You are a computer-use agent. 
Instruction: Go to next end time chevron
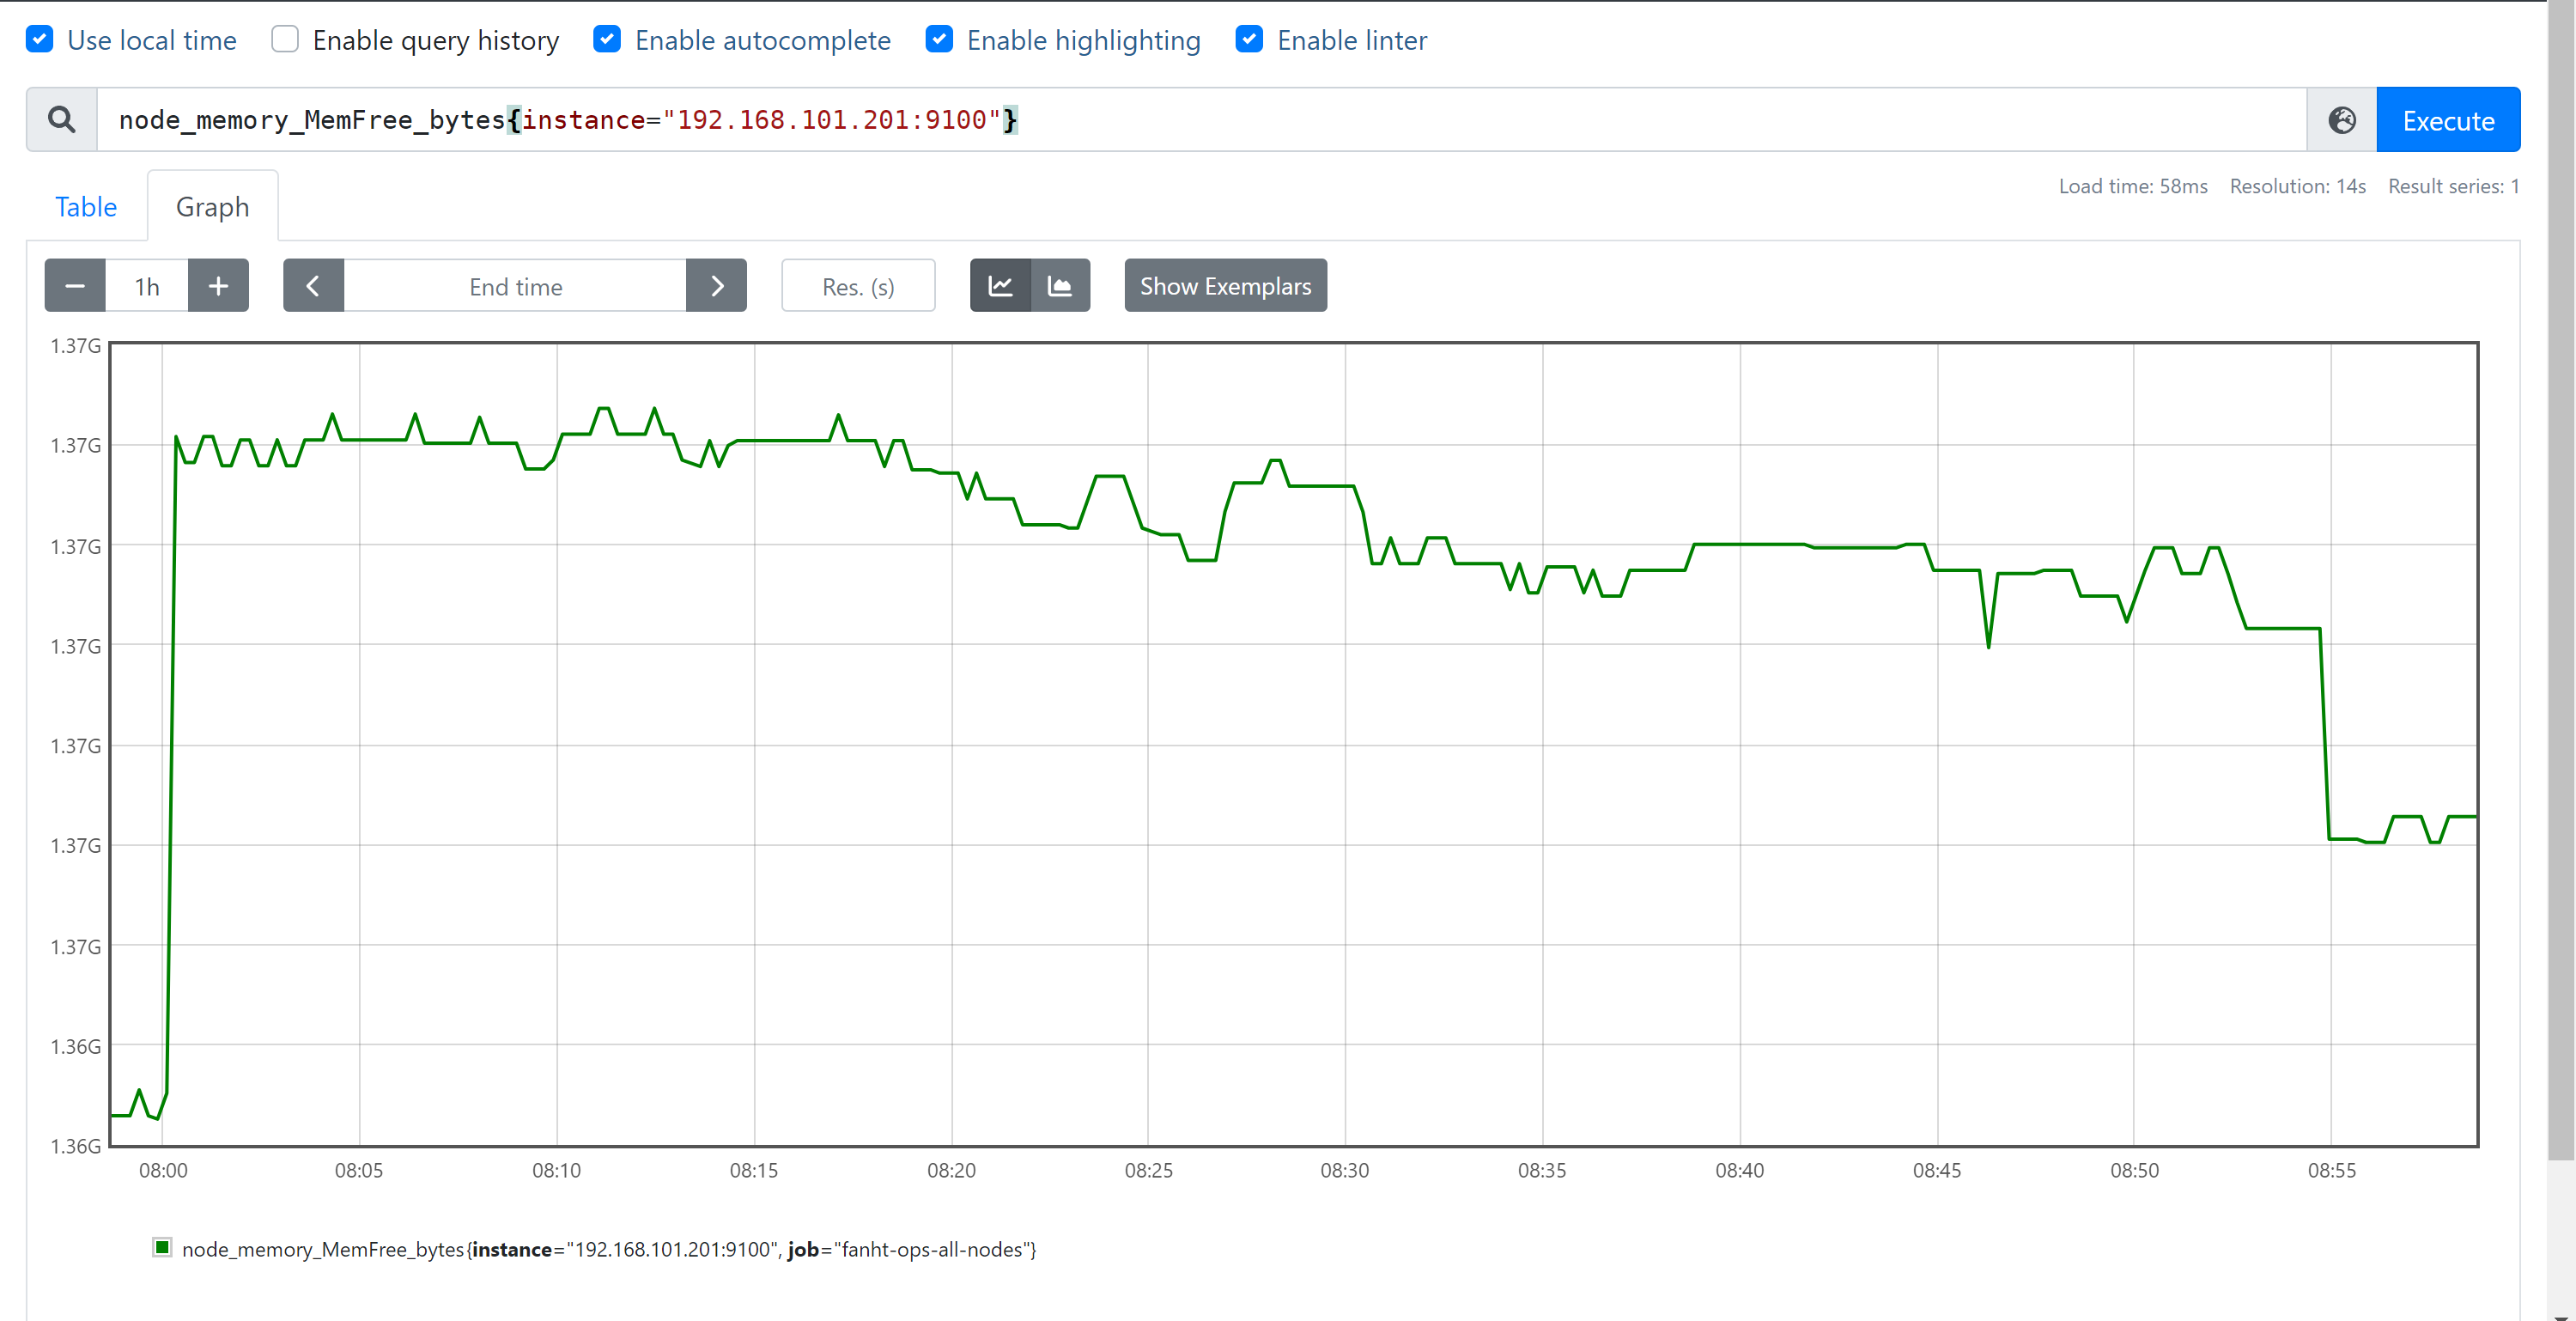pos(716,286)
